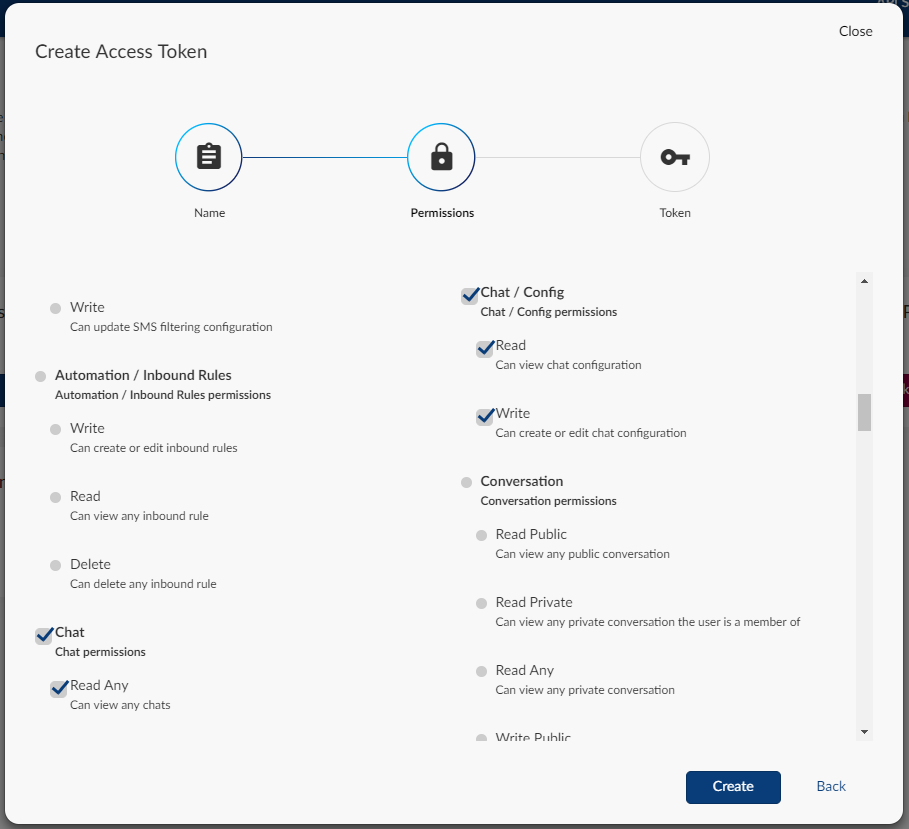909x829 pixels.
Task: Click 'Can create or edit inbound rules' text
Action: tap(154, 448)
